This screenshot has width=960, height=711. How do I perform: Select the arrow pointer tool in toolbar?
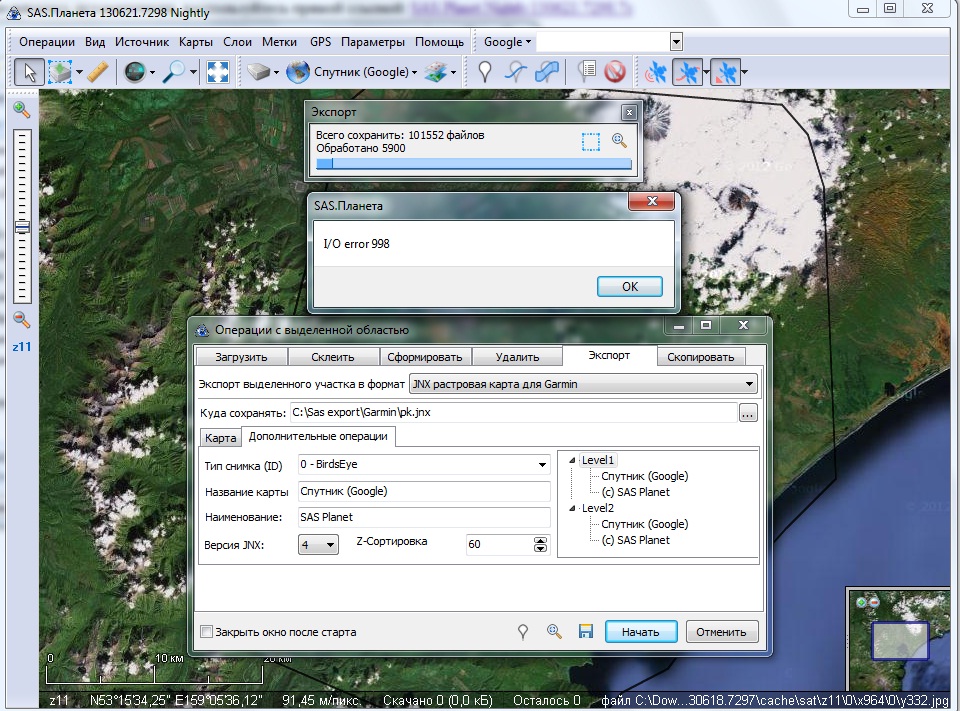pos(30,72)
